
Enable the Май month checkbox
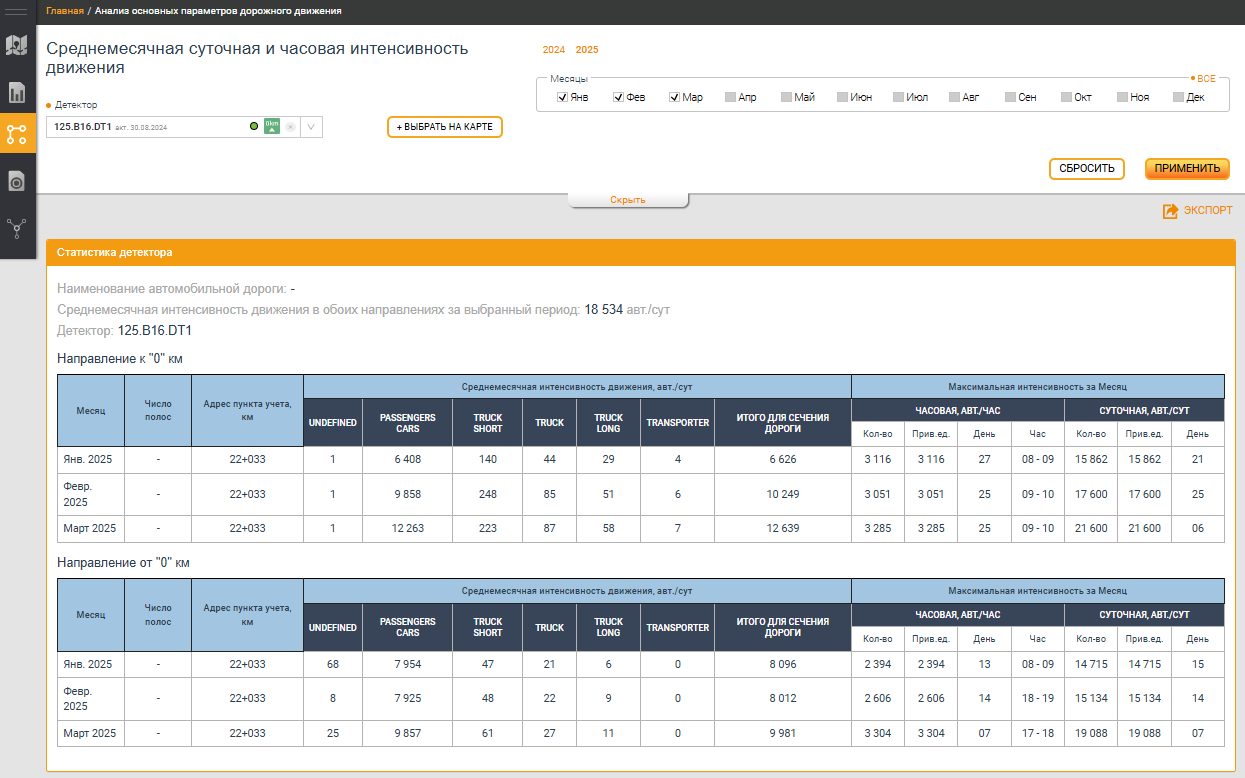coord(787,97)
